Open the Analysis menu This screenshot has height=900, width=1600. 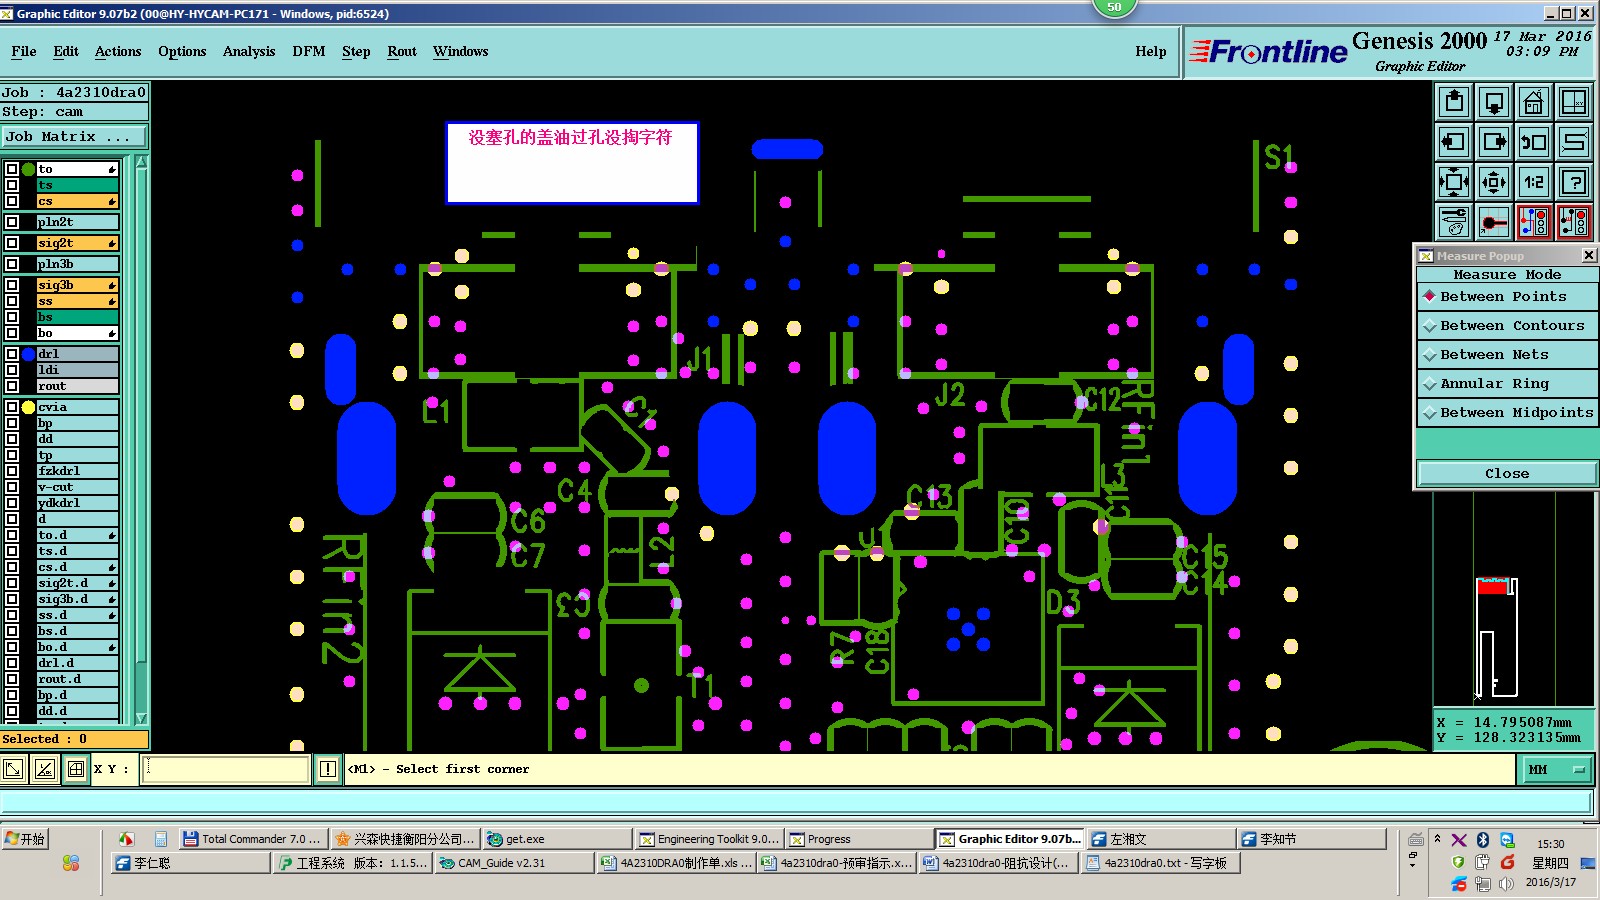[249, 51]
